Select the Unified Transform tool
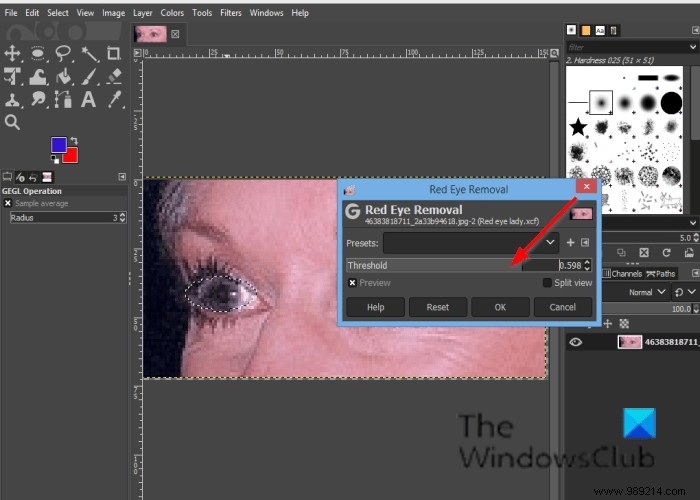Viewport: 700px width, 500px height. click(12, 76)
